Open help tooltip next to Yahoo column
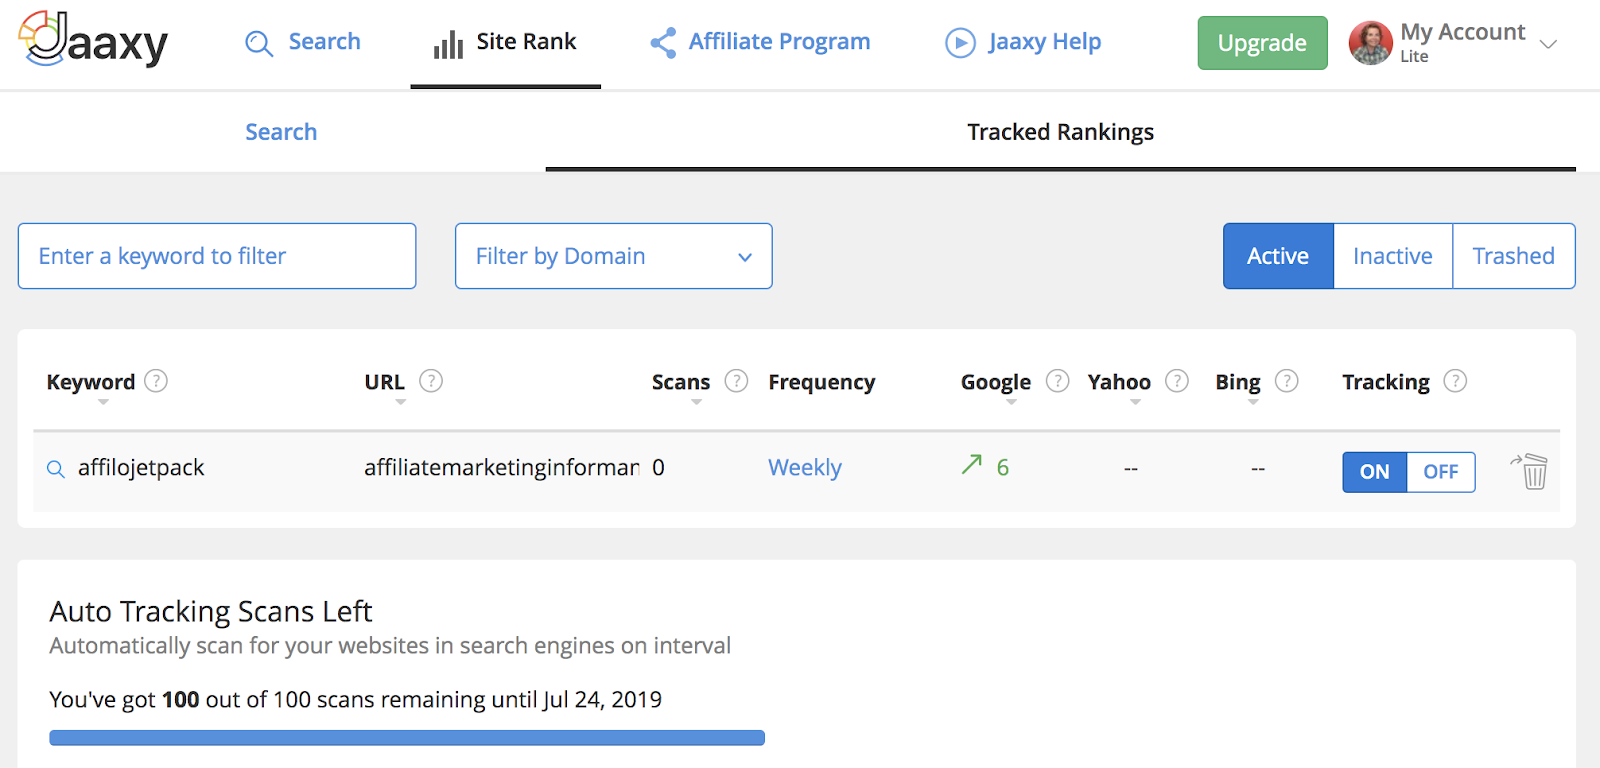Image resolution: width=1600 pixels, height=768 pixels. click(x=1177, y=381)
